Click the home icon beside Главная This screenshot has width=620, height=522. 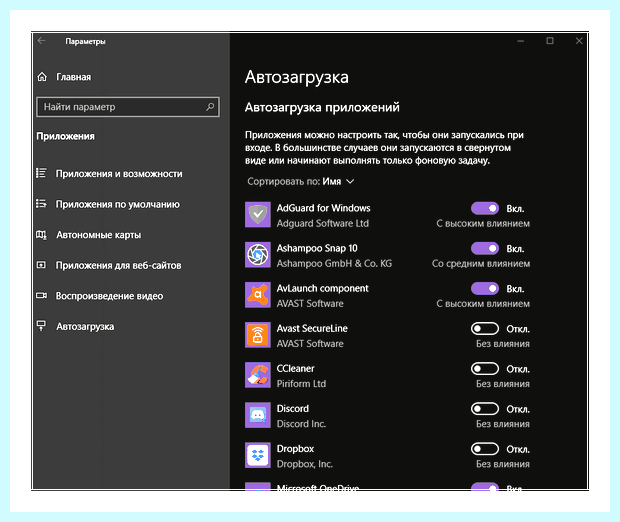coord(42,77)
